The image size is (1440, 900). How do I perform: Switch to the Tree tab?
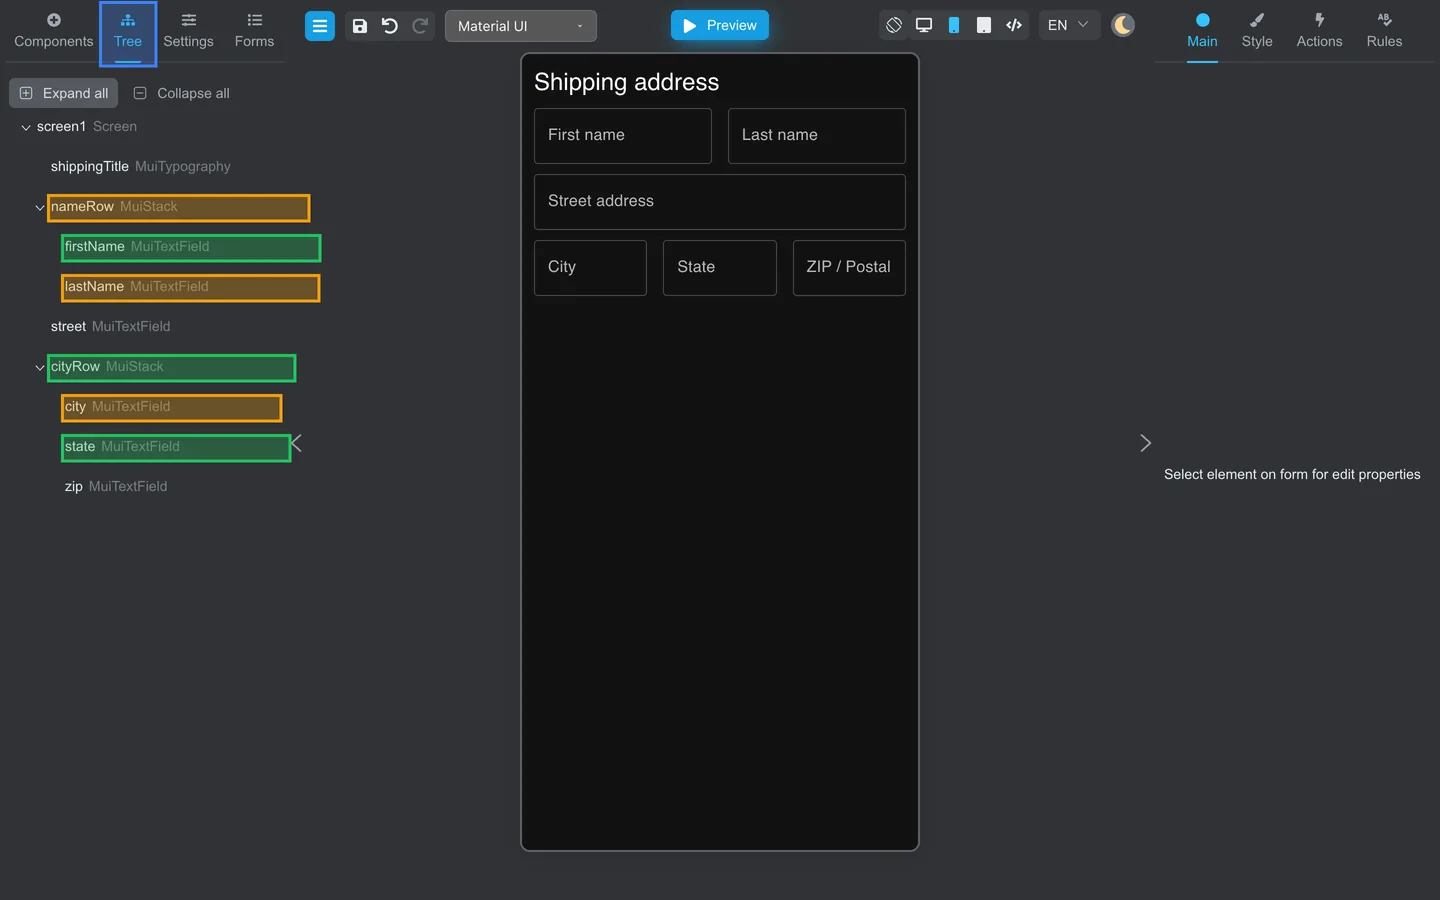(x=128, y=31)
